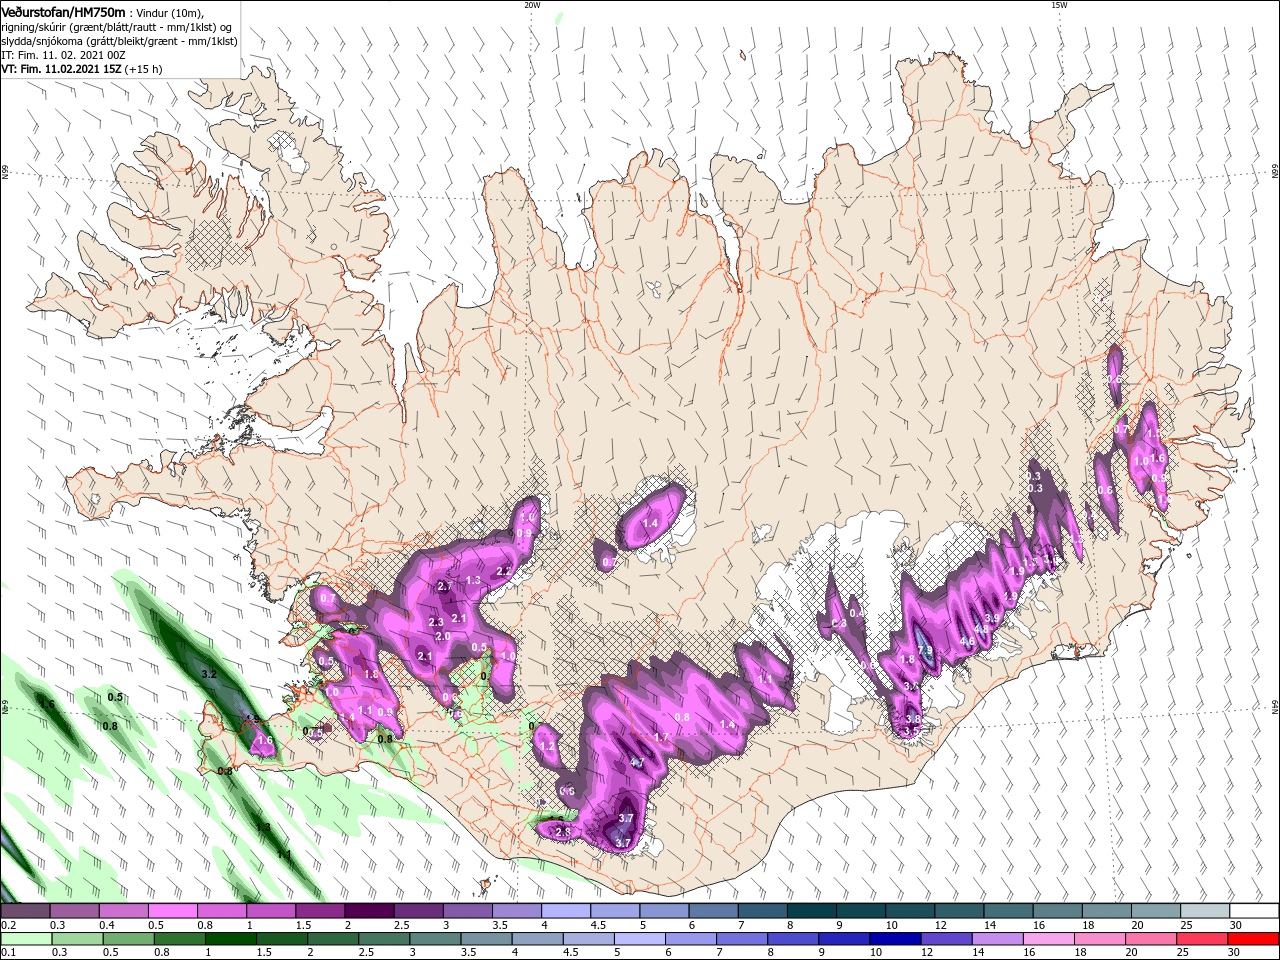
Task: Select the bright pink 0.5 snow-scale swatch
Action: [x=172, y=911]
